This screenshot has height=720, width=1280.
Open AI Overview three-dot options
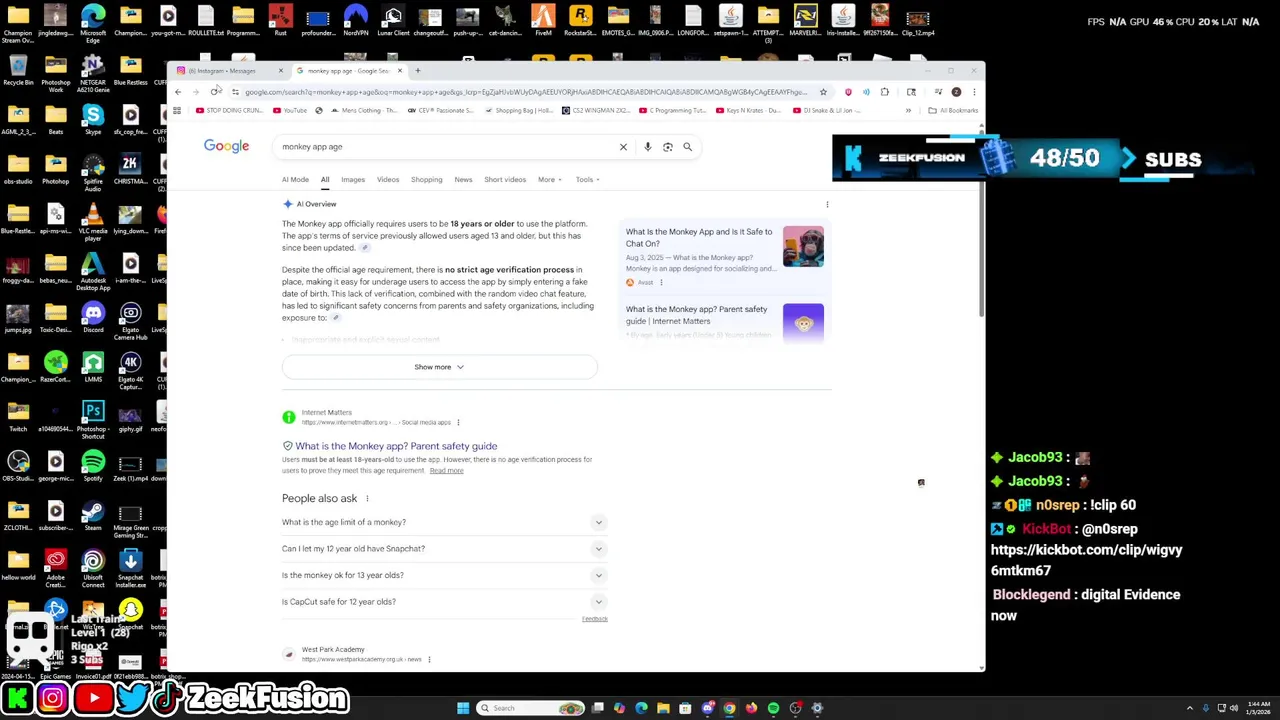click(827, 204)
